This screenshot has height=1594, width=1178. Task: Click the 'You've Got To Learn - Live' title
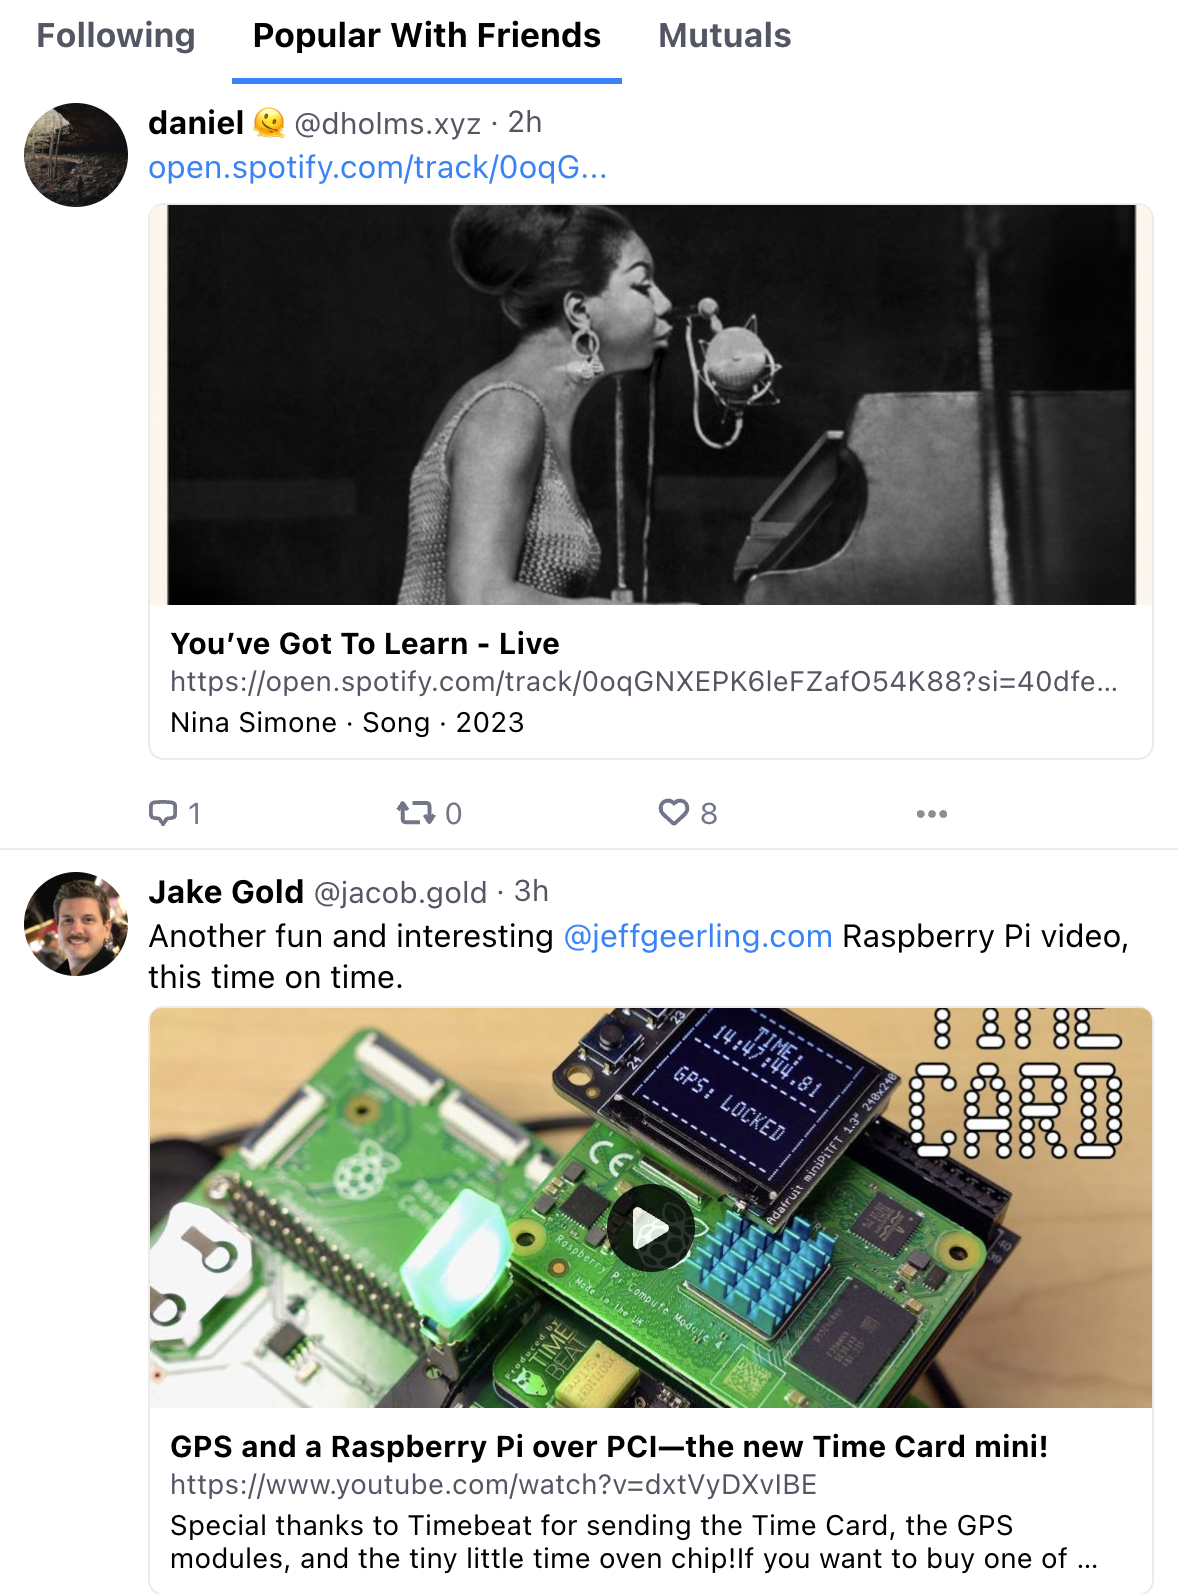[x=365, y=643]
